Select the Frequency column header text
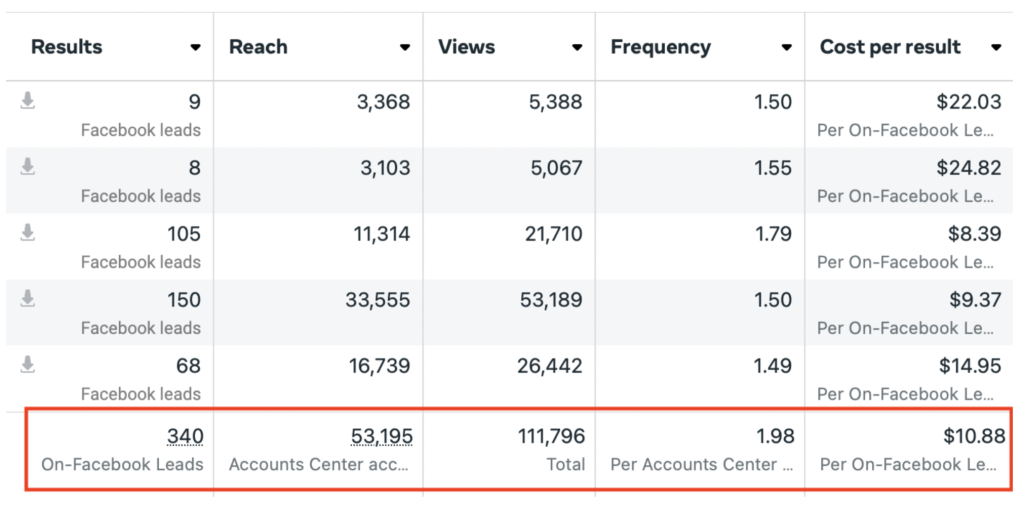Viewport: 1024px width, 509px height. 660,47
